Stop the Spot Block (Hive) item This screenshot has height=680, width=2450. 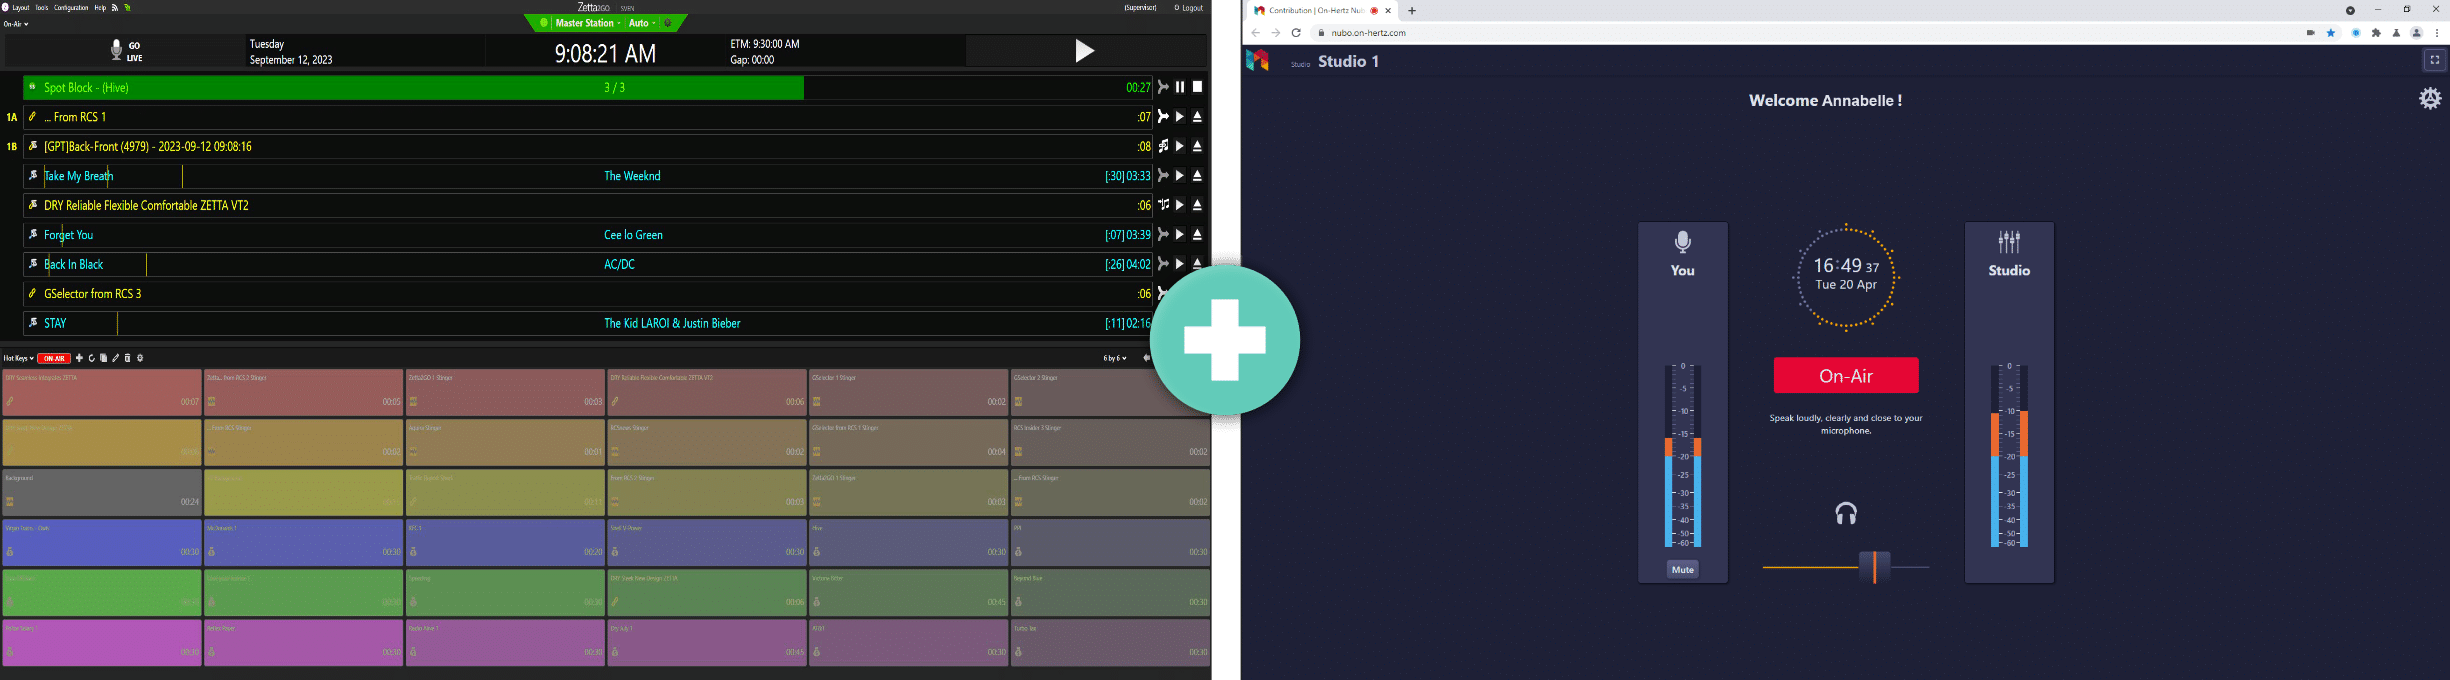[x=1197, y=88]
